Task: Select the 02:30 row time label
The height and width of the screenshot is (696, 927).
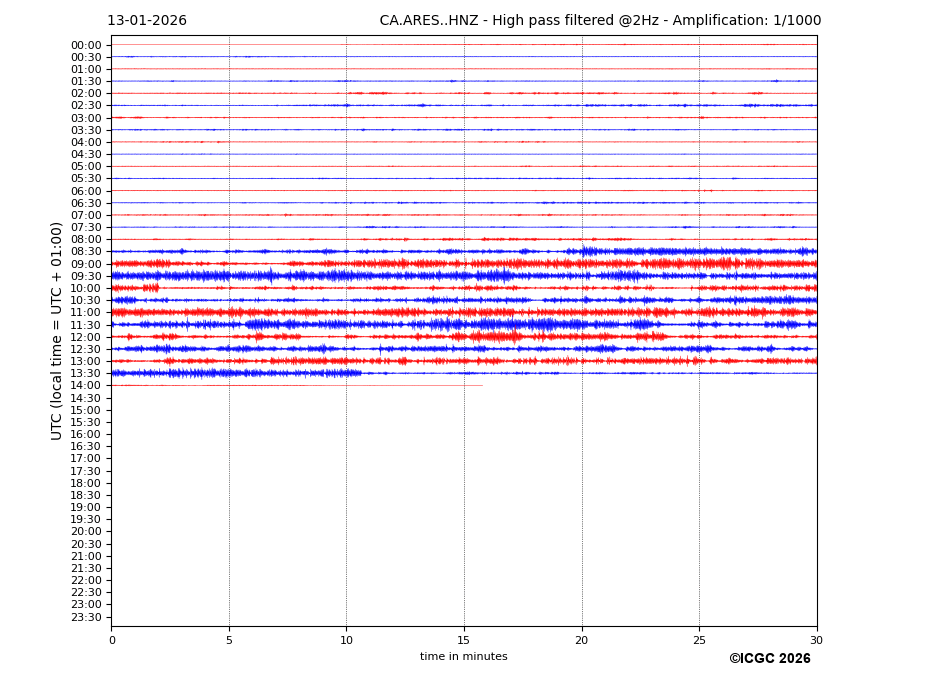Action: (86, 106)
